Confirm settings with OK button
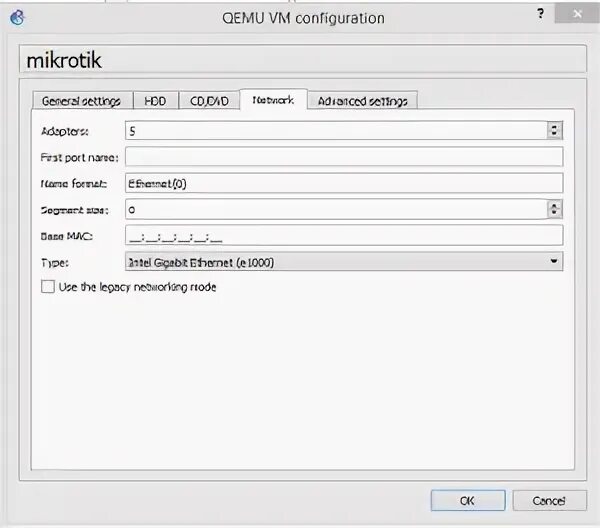 coord(468,500)
